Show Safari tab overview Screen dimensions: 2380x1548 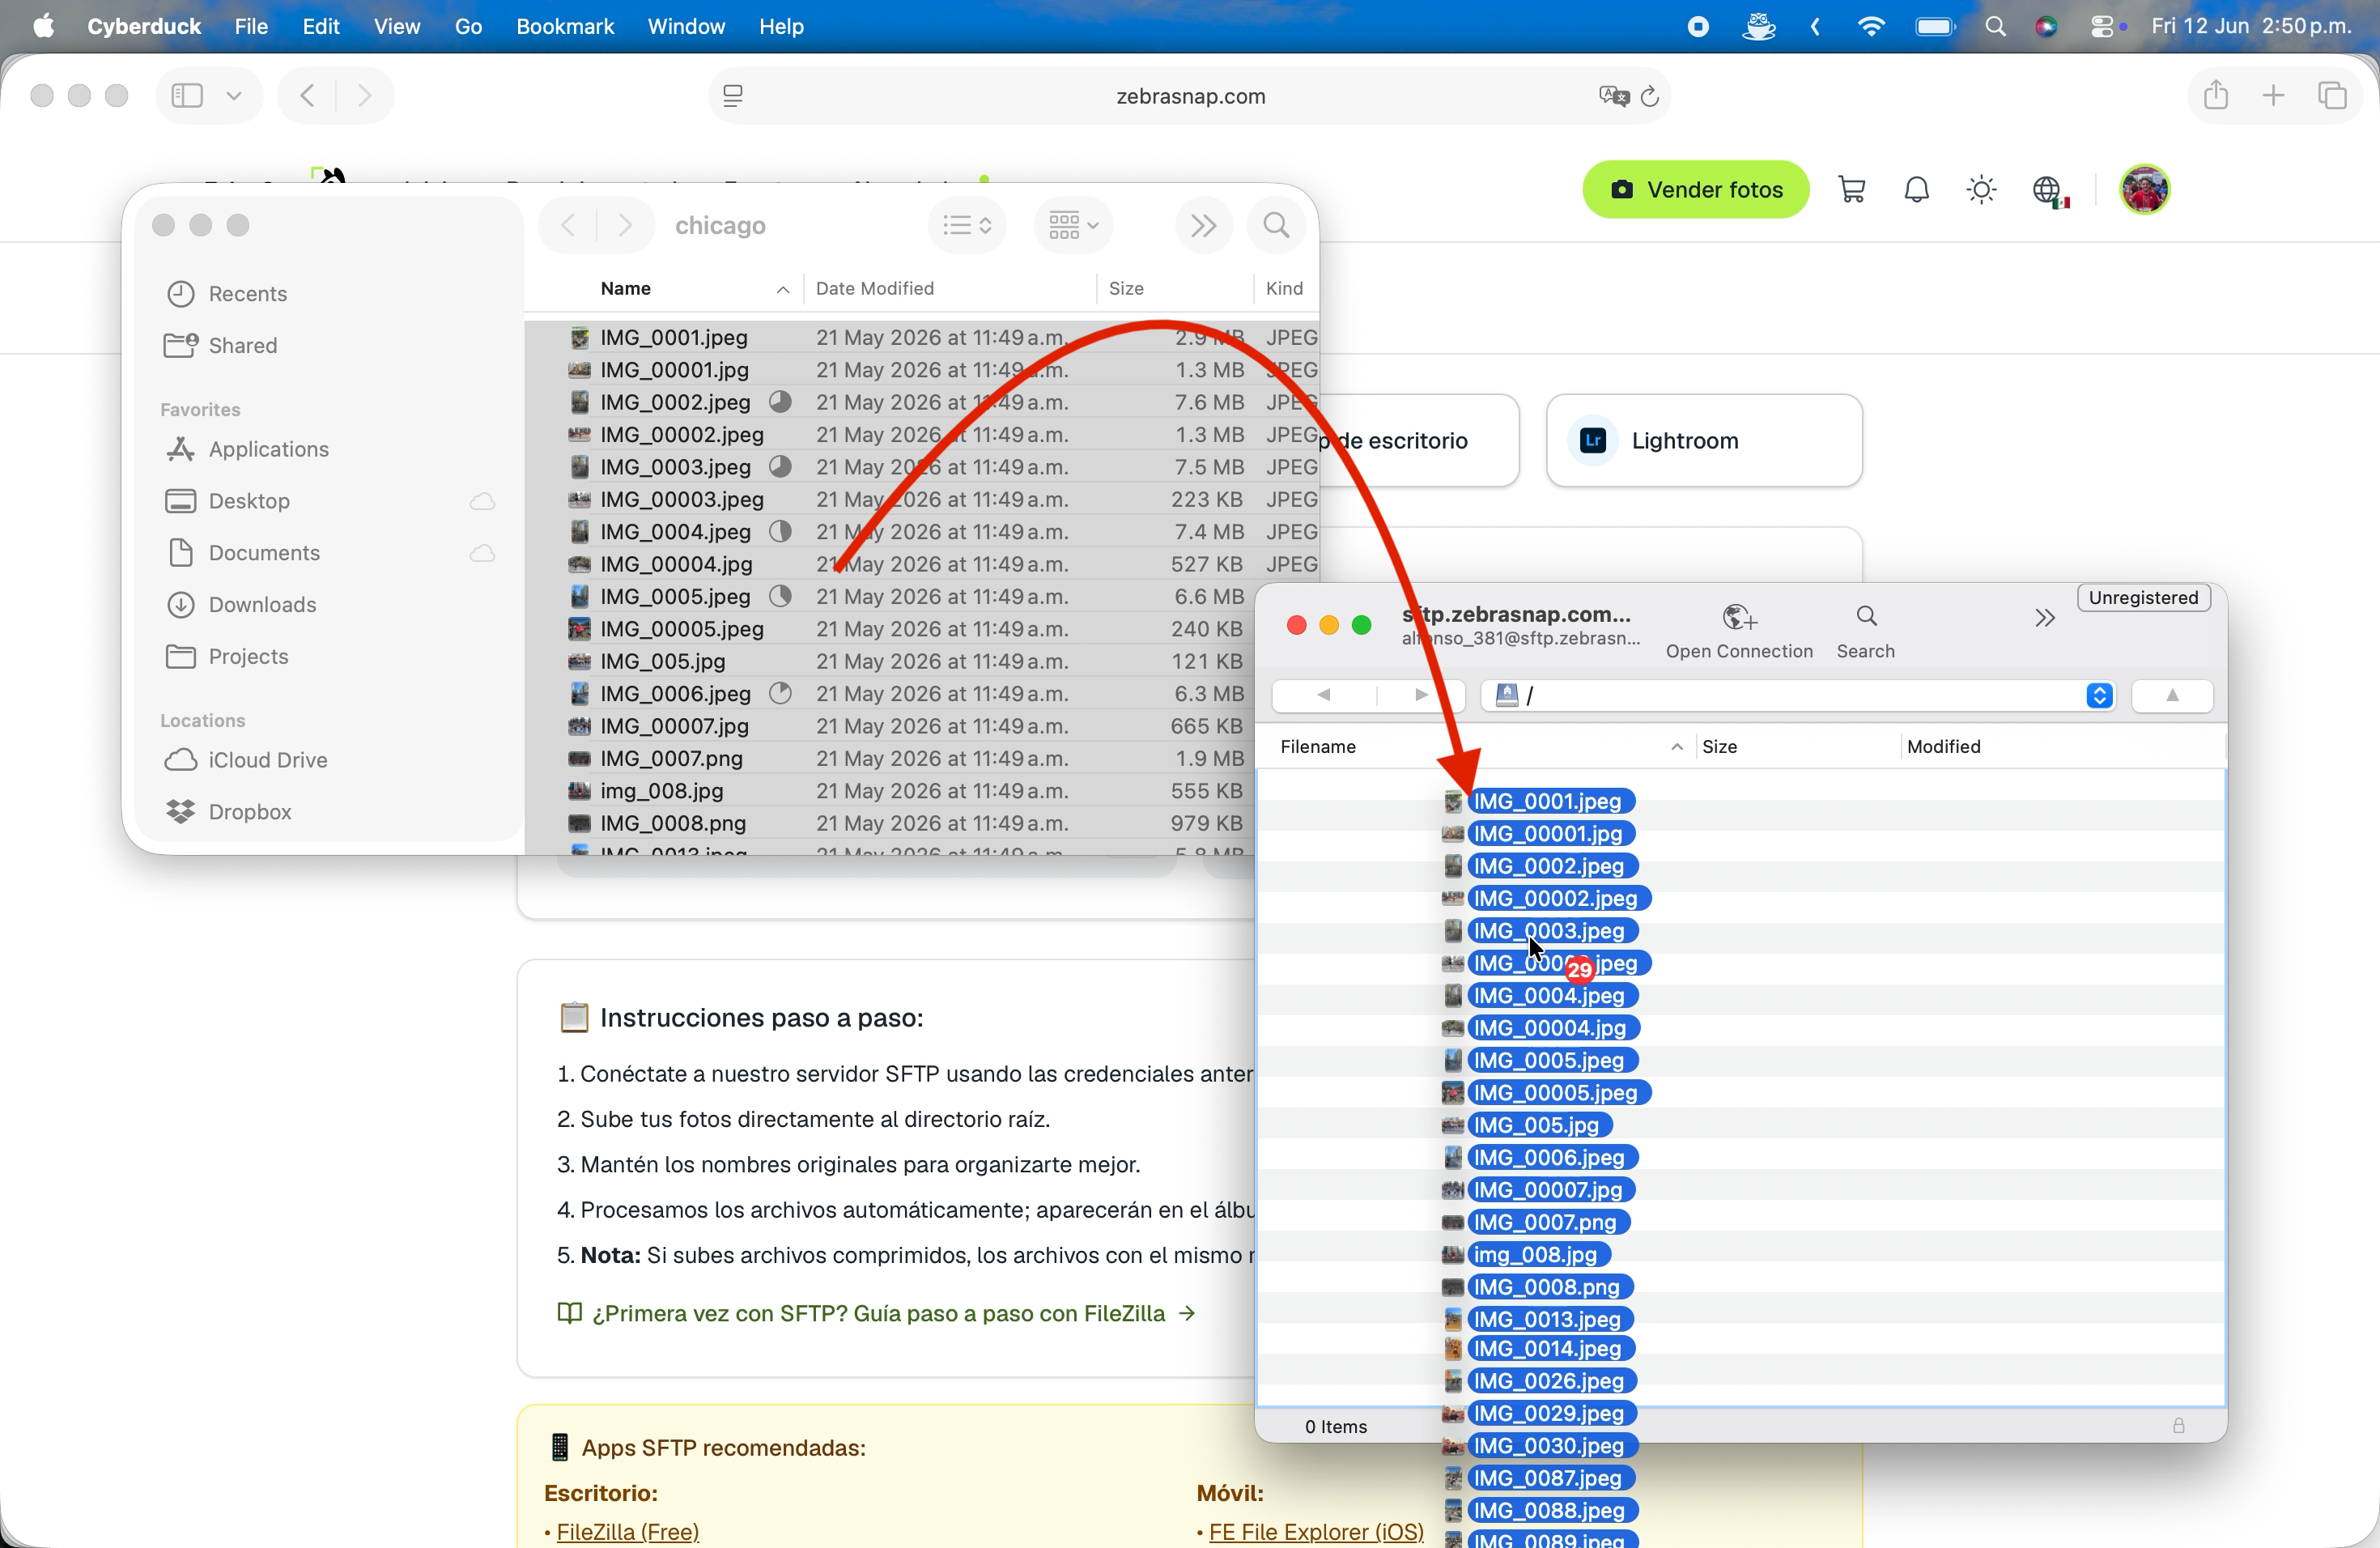(x=2332, y=95)
